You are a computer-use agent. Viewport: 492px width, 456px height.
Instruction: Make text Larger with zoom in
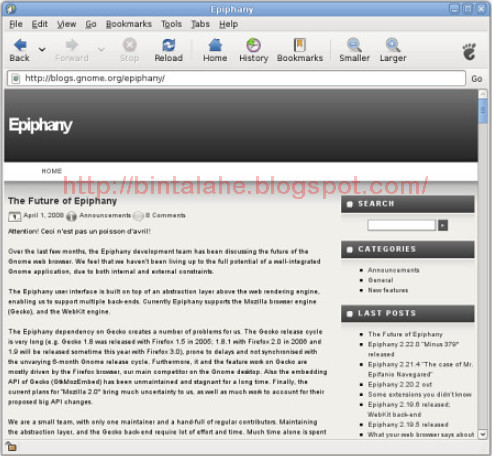click(393, 50)
